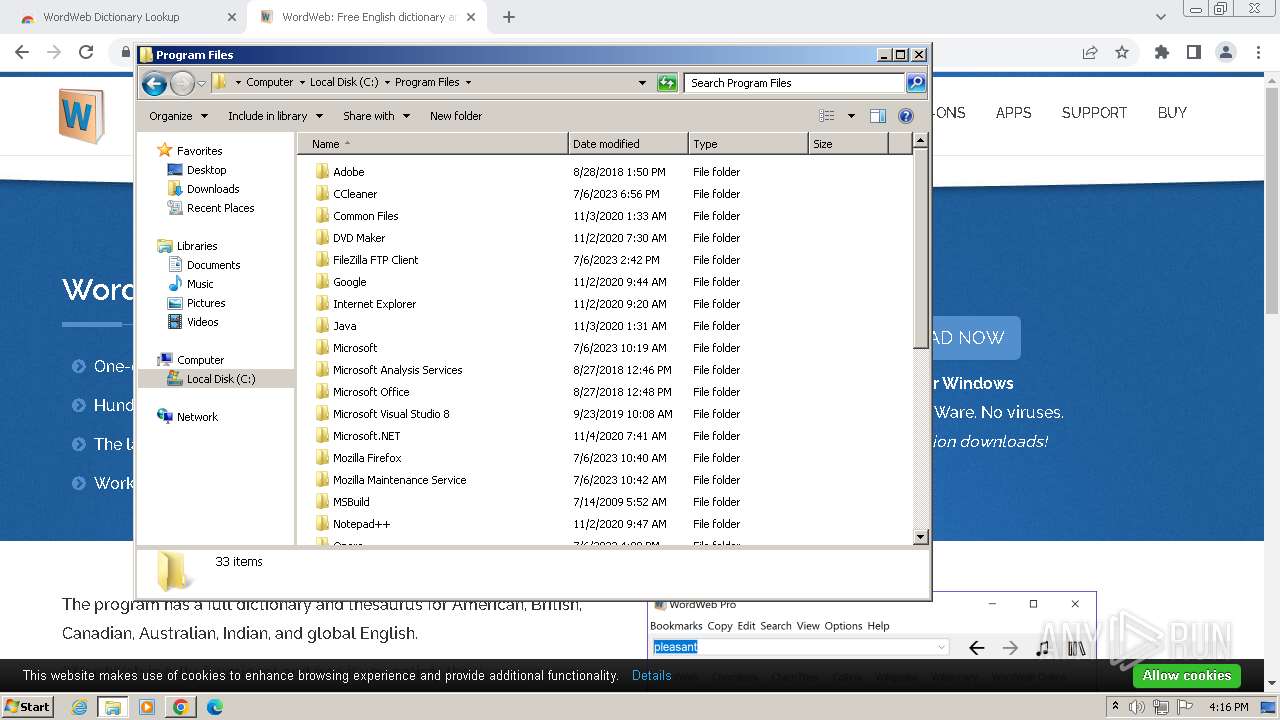The height and width of the screenshot is (720, 1280).
Task: Select the Microsoft Visual Studio 8 folder
Action: tap(391, 414)
